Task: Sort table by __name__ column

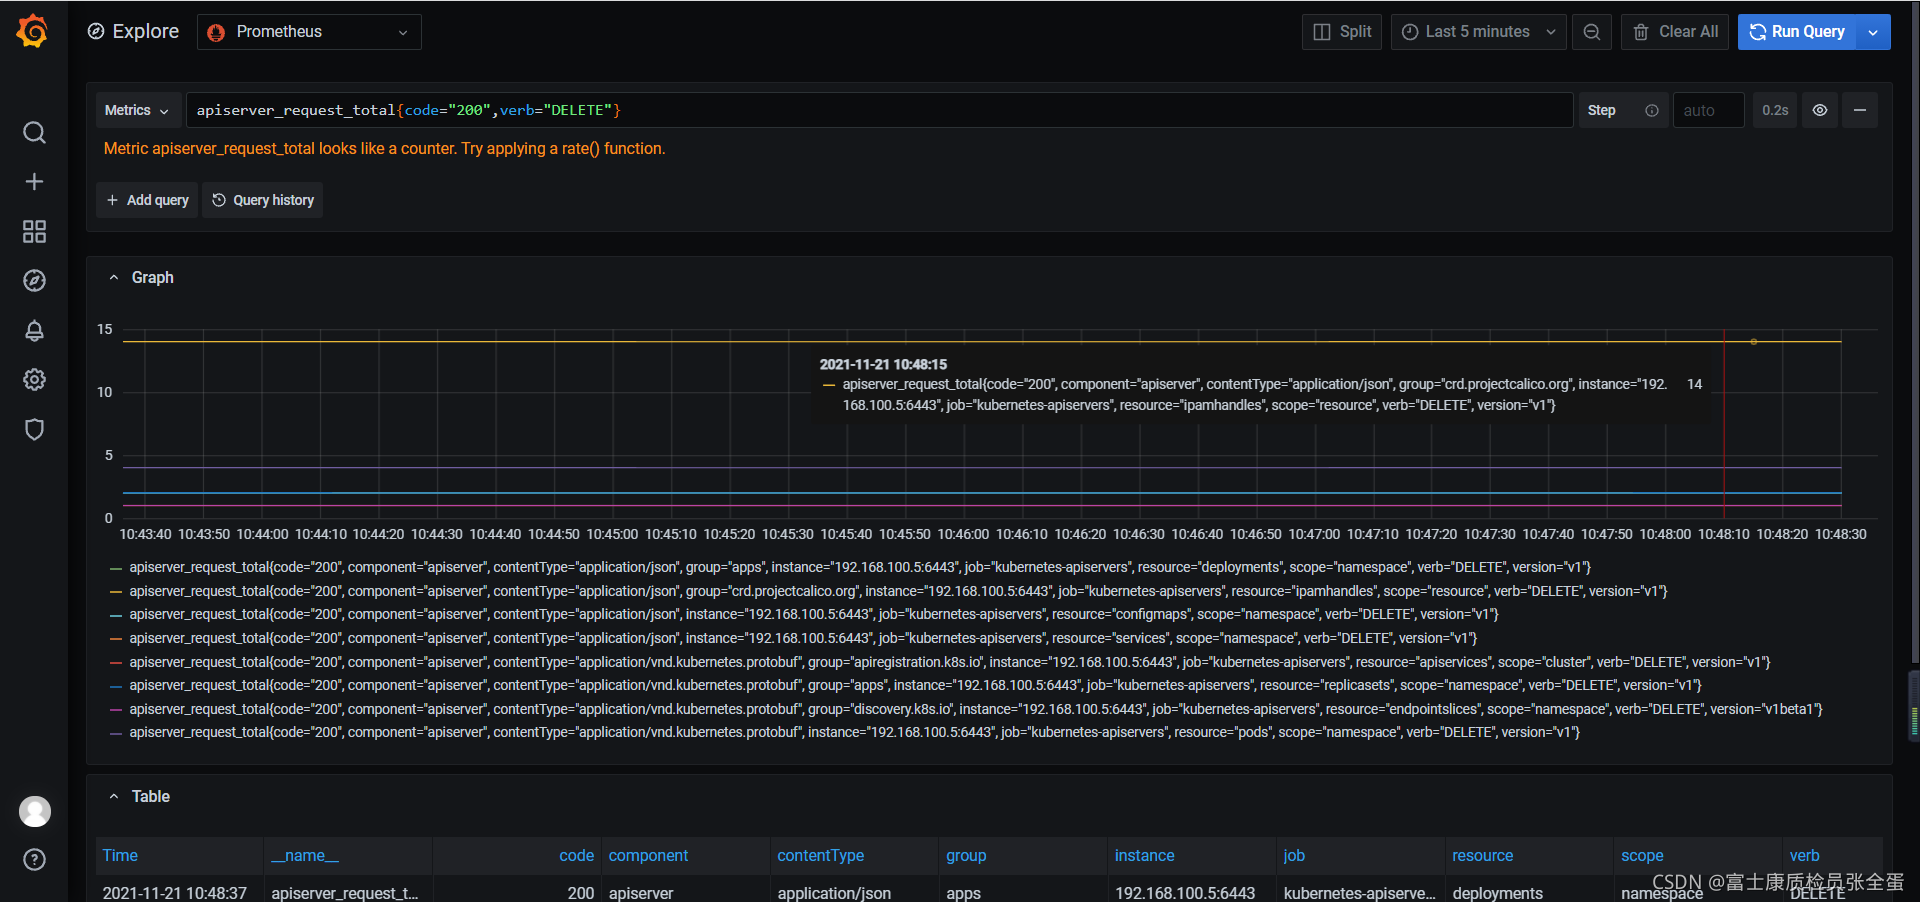Action: (x=305, y=855)
